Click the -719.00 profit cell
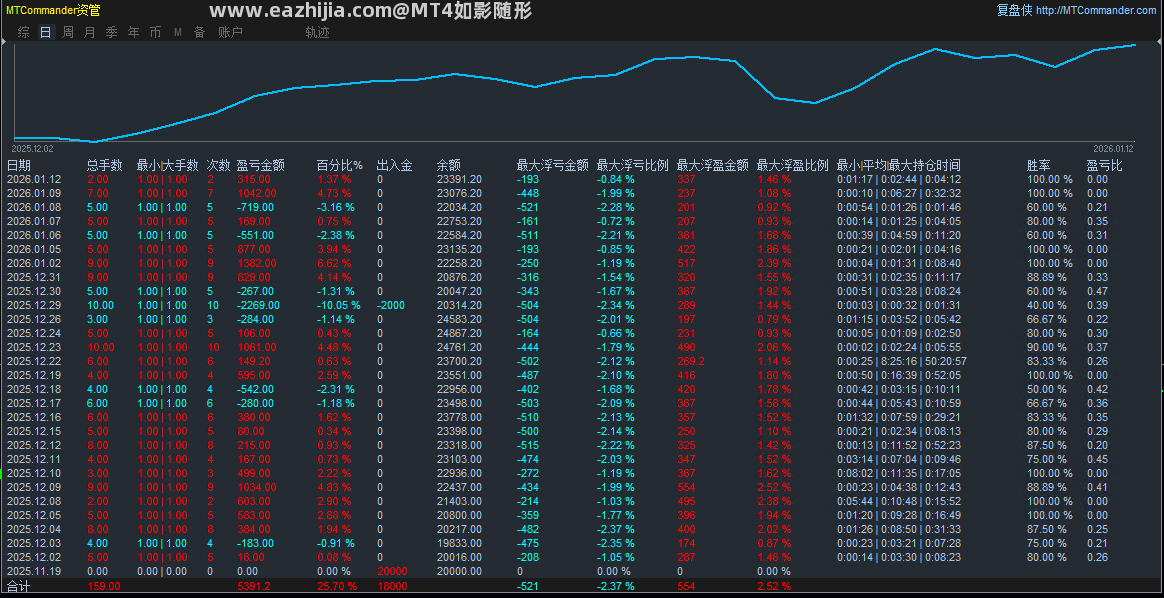This screenshot has height=598, width=1164. (x=255, y=207)
